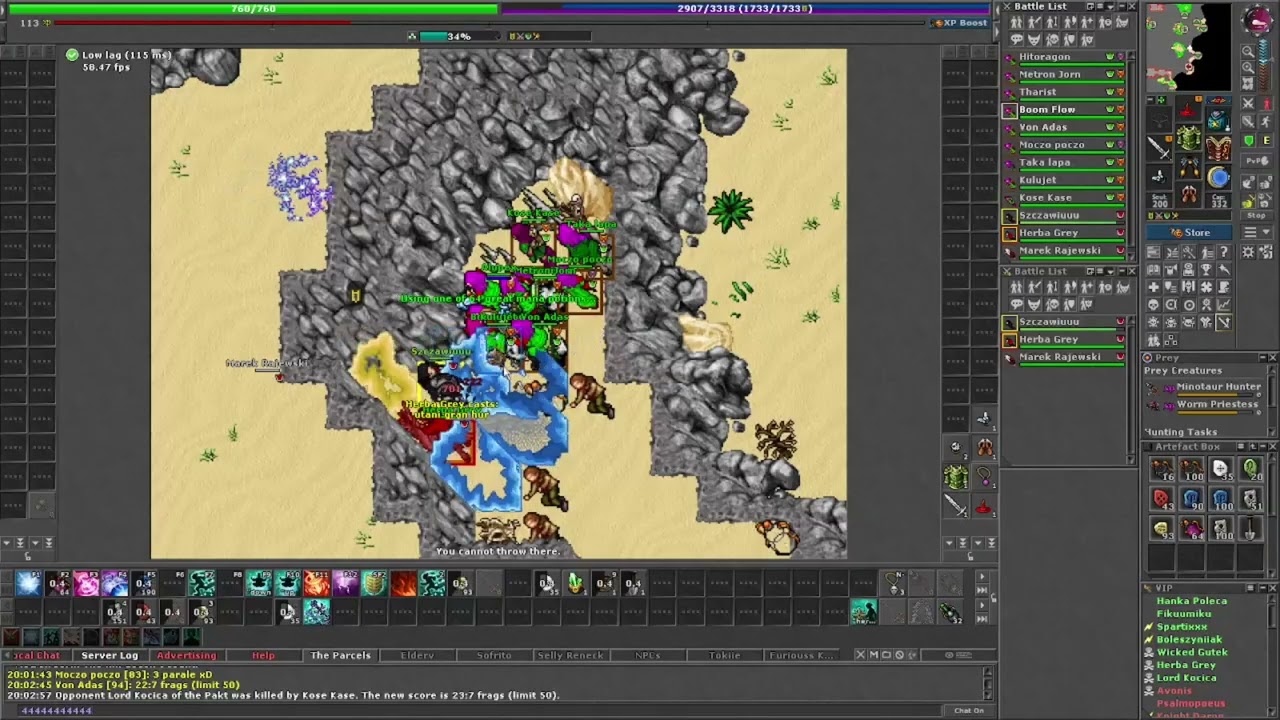Select the armor equipment slot
1280x720 pixels.
pyautogui.click(x=1188, y=138)
